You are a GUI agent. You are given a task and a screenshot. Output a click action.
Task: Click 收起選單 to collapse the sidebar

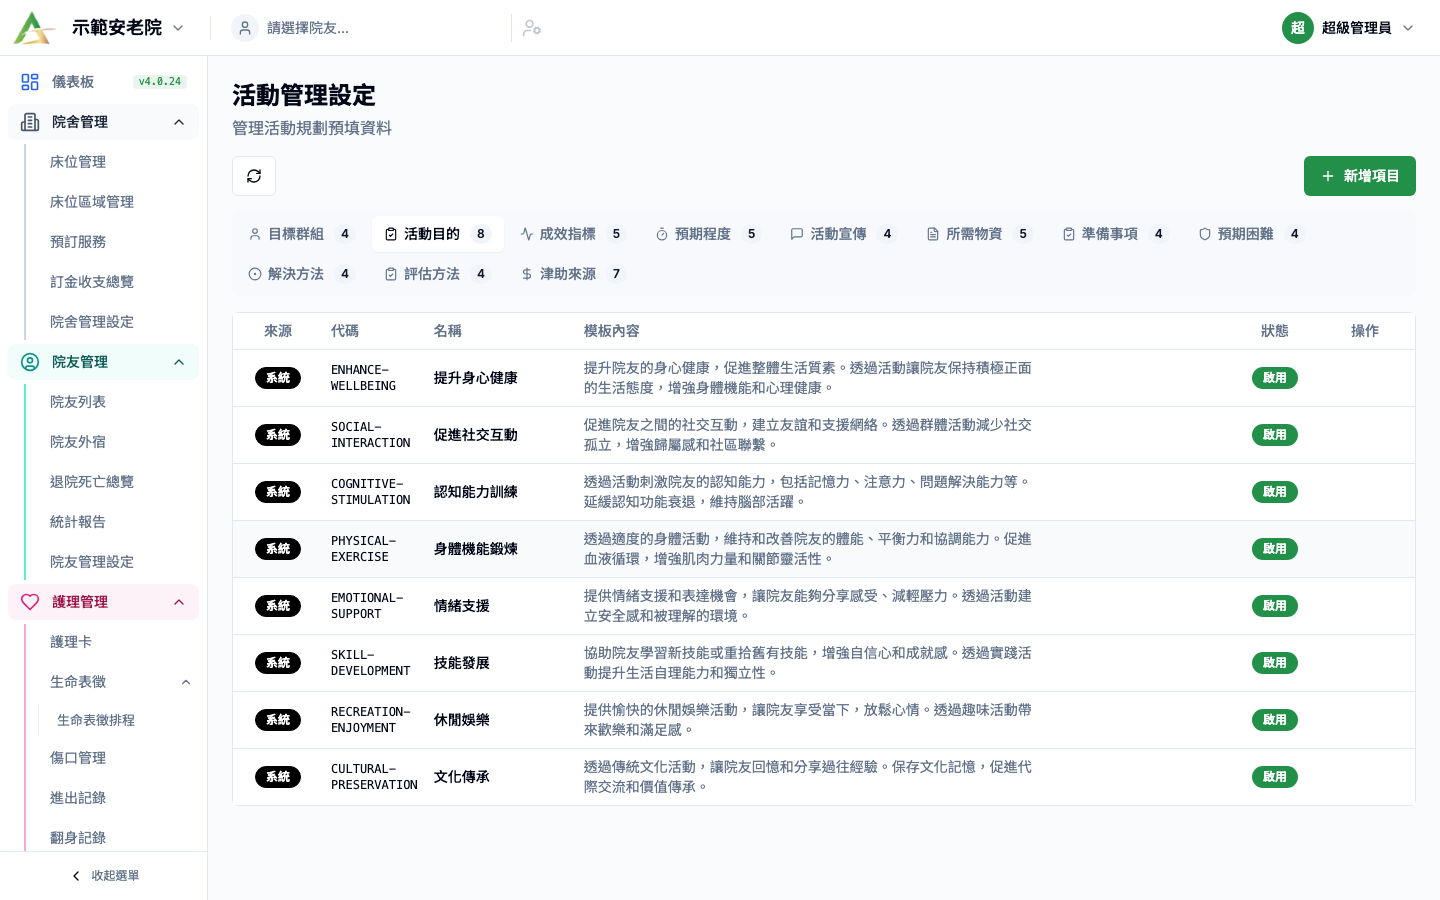[x=104, y=876]
